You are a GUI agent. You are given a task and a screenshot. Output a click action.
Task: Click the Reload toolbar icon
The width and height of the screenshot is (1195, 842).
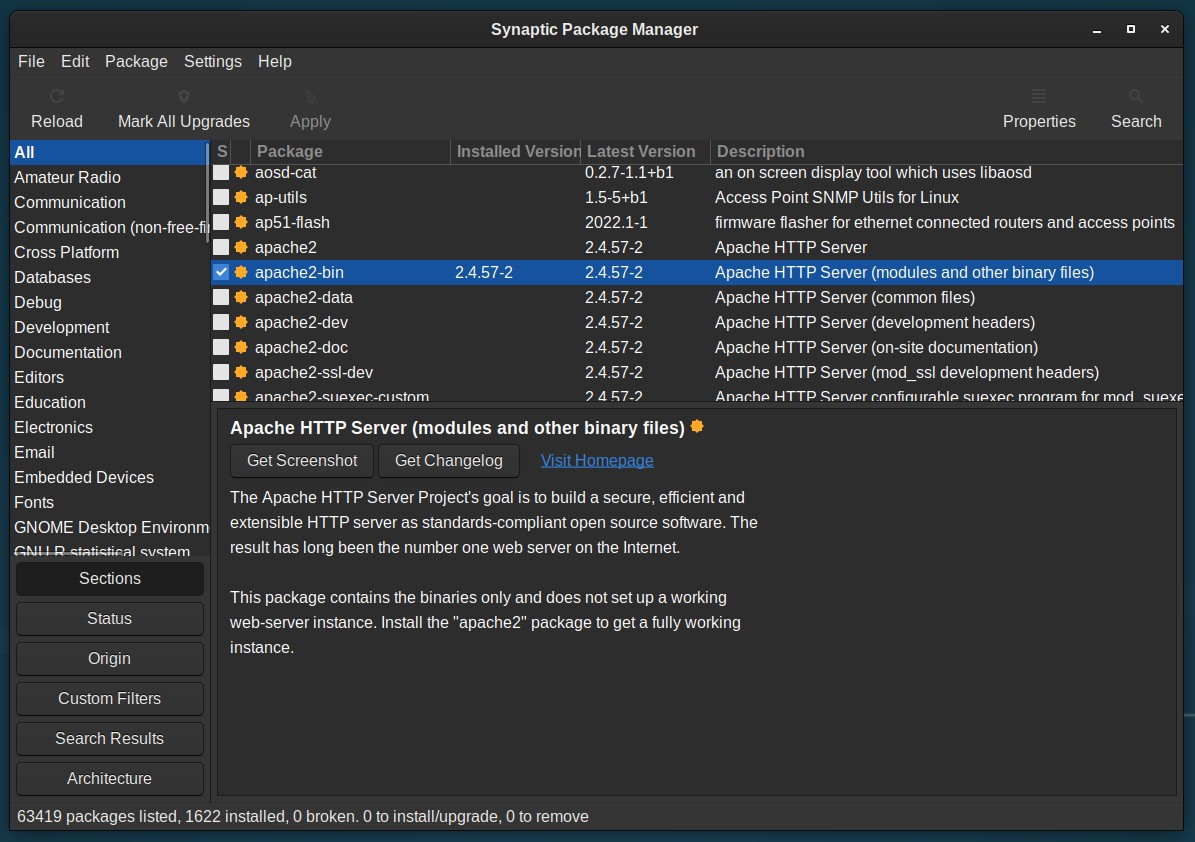(56, 97)
